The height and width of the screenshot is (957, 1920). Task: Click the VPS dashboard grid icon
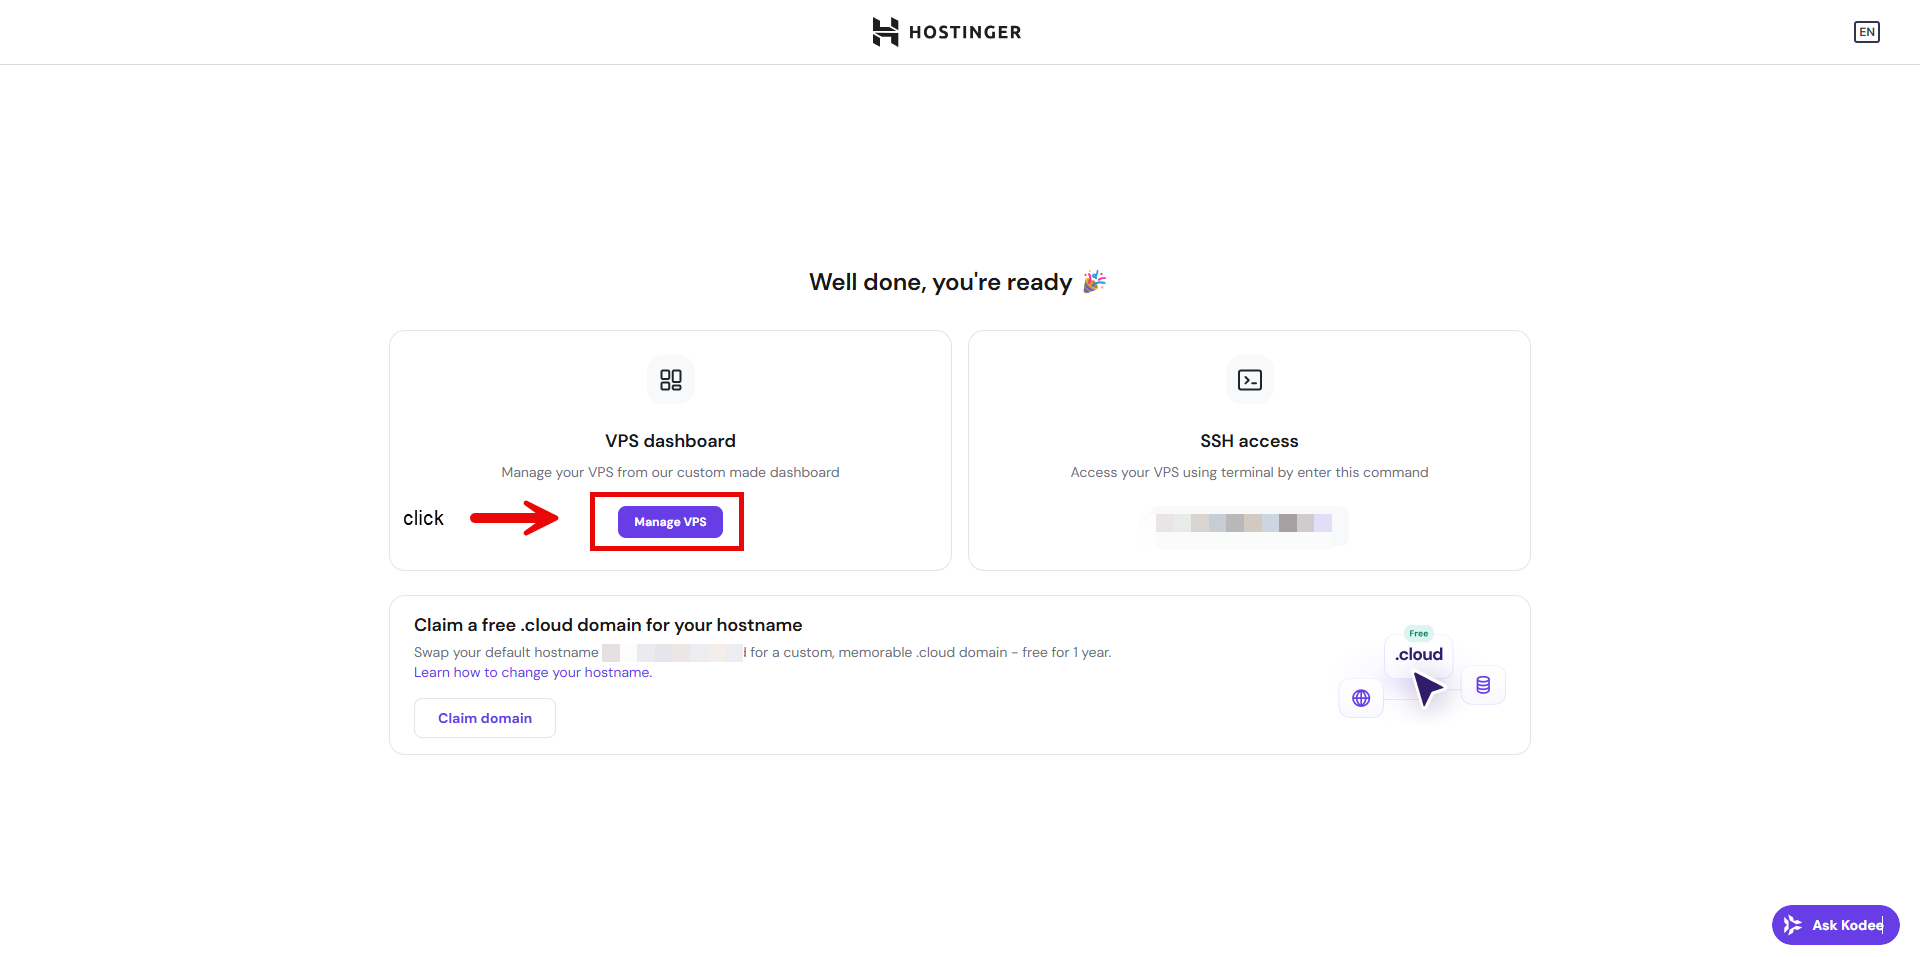(x=671, y=380)
